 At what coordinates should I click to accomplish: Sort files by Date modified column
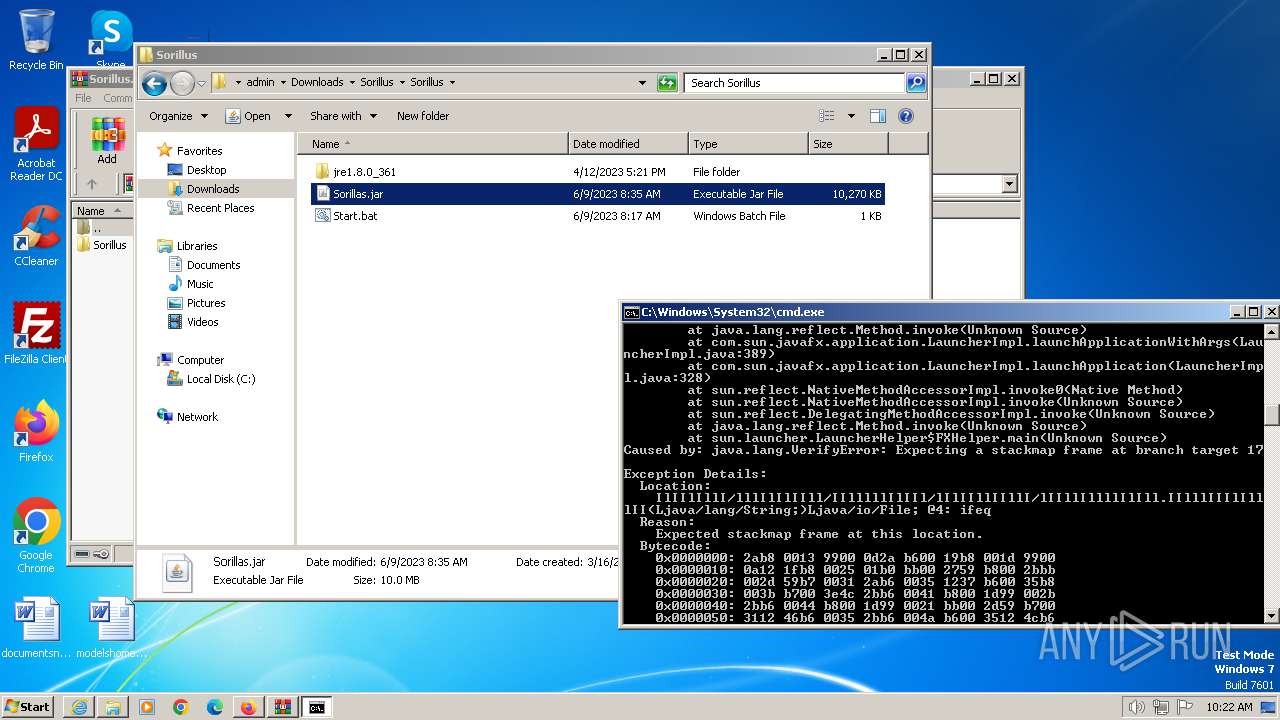tap(628, 144)
